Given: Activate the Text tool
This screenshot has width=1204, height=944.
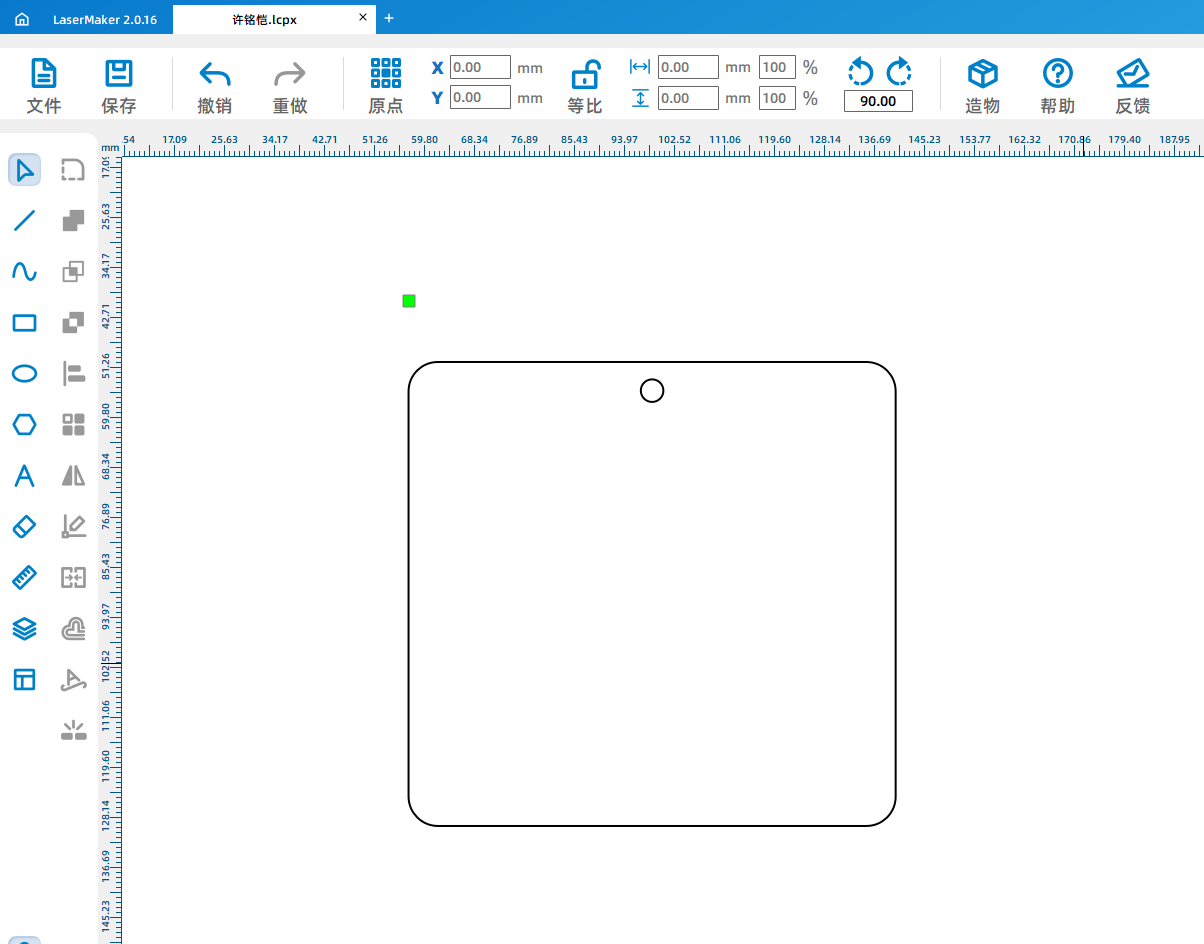Looking at the screenshot, I should pos(24,476).
